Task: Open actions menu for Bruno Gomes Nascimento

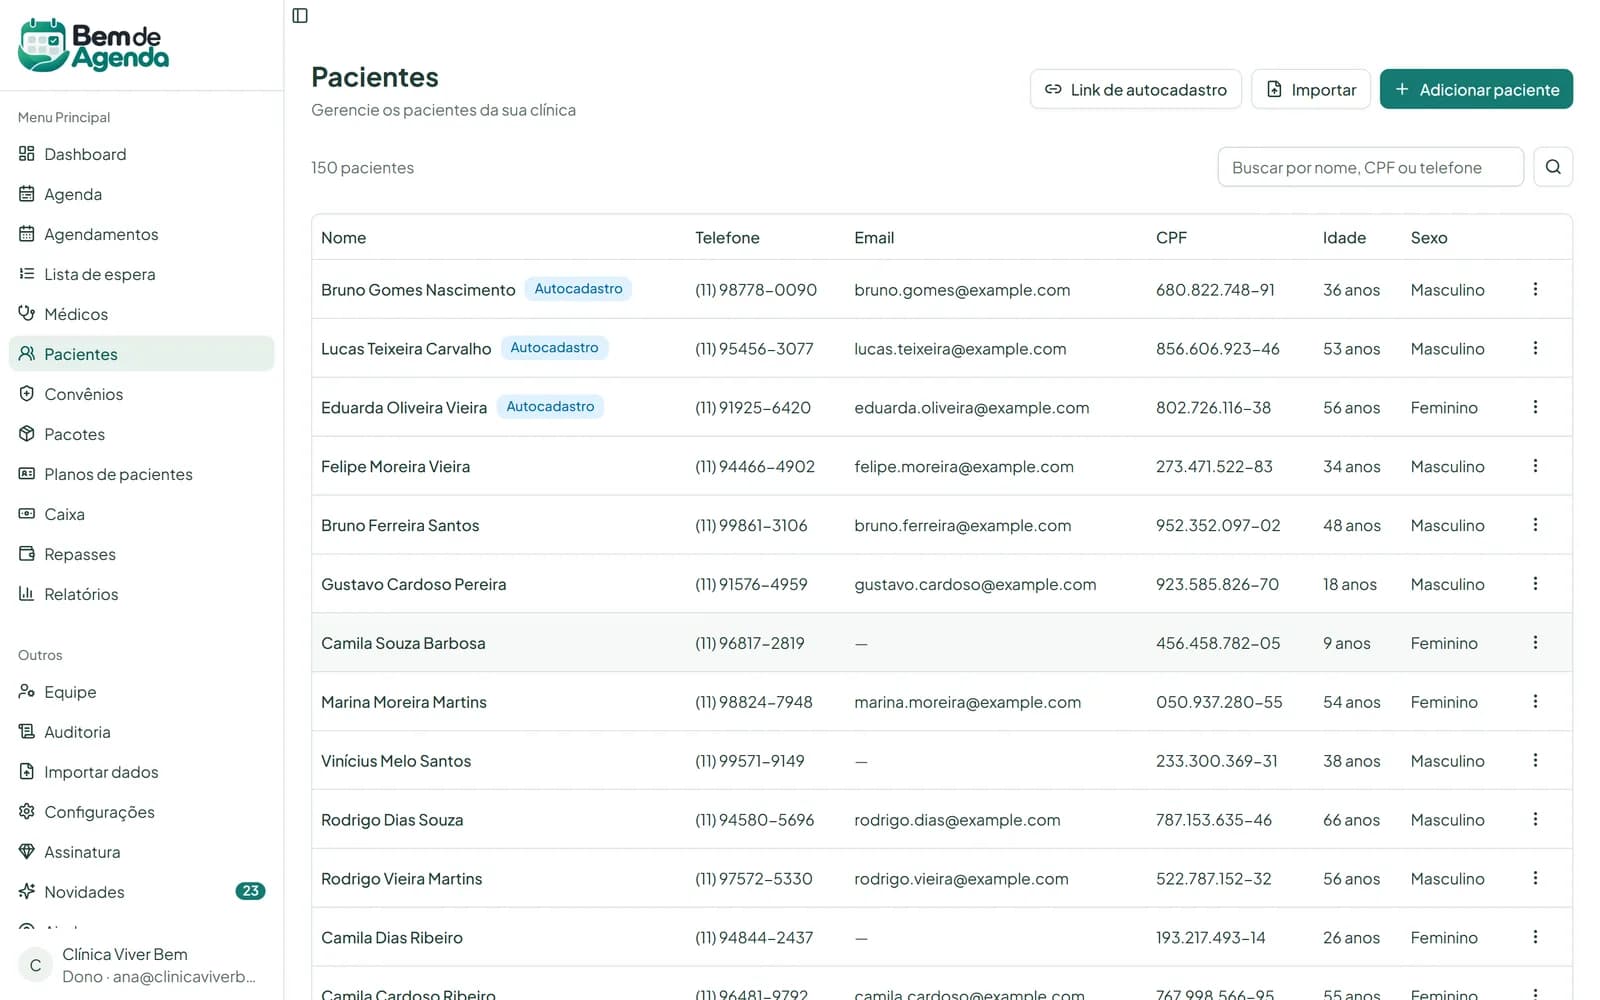Action: point(1535,289)
